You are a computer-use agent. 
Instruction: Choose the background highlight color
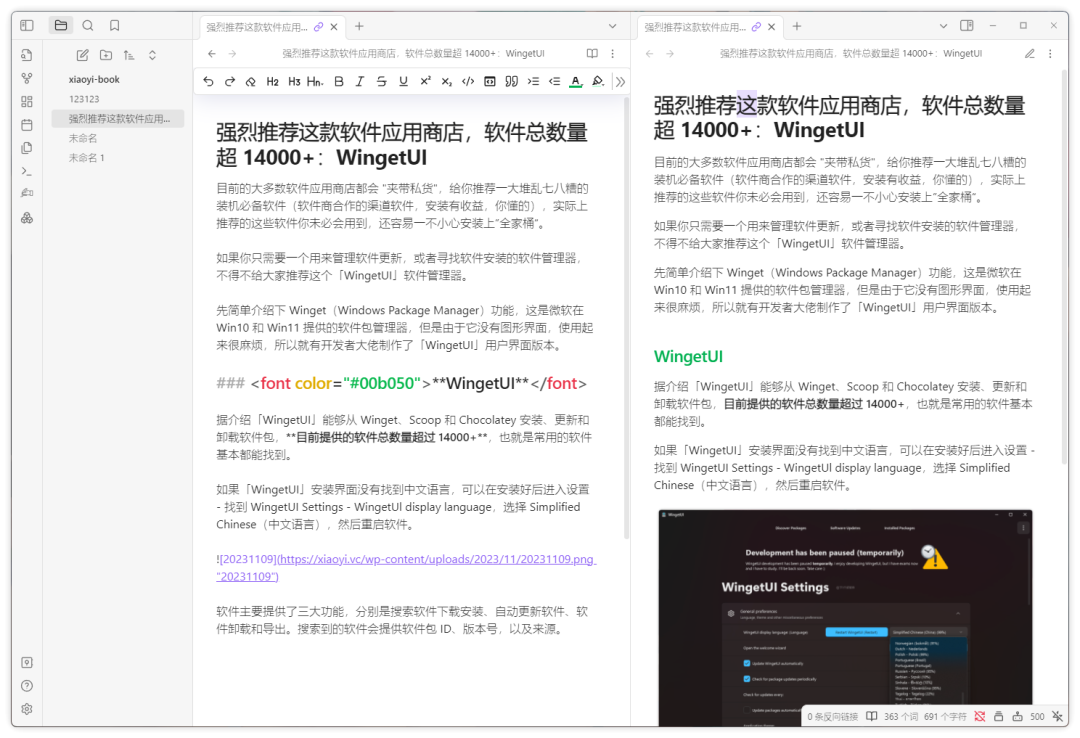[x=598, y=81]
